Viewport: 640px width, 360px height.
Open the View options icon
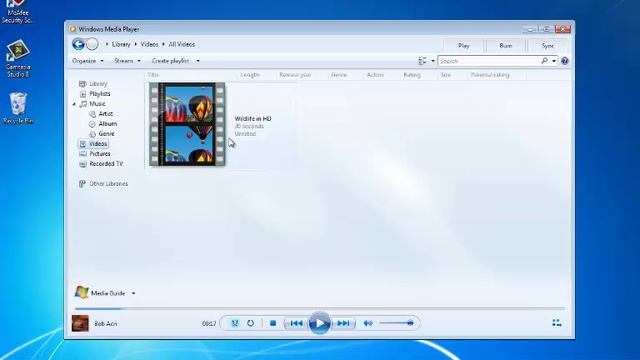422,61
